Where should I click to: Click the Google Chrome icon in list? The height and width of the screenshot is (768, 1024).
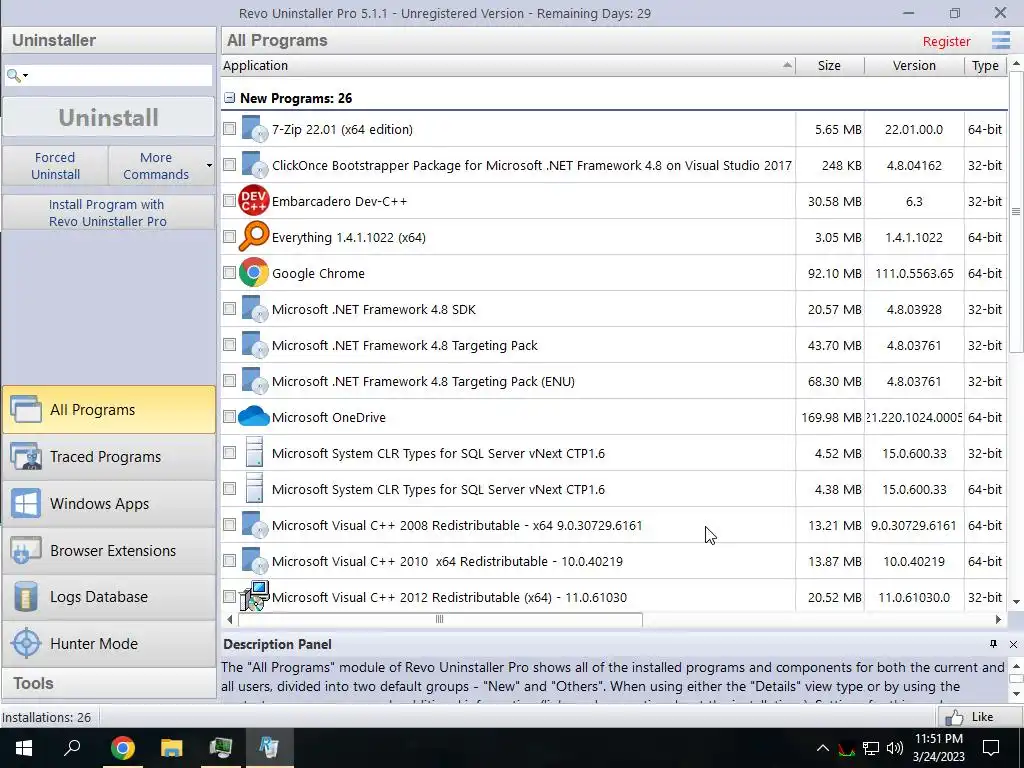pyautogui.click(x=254, y=273)
